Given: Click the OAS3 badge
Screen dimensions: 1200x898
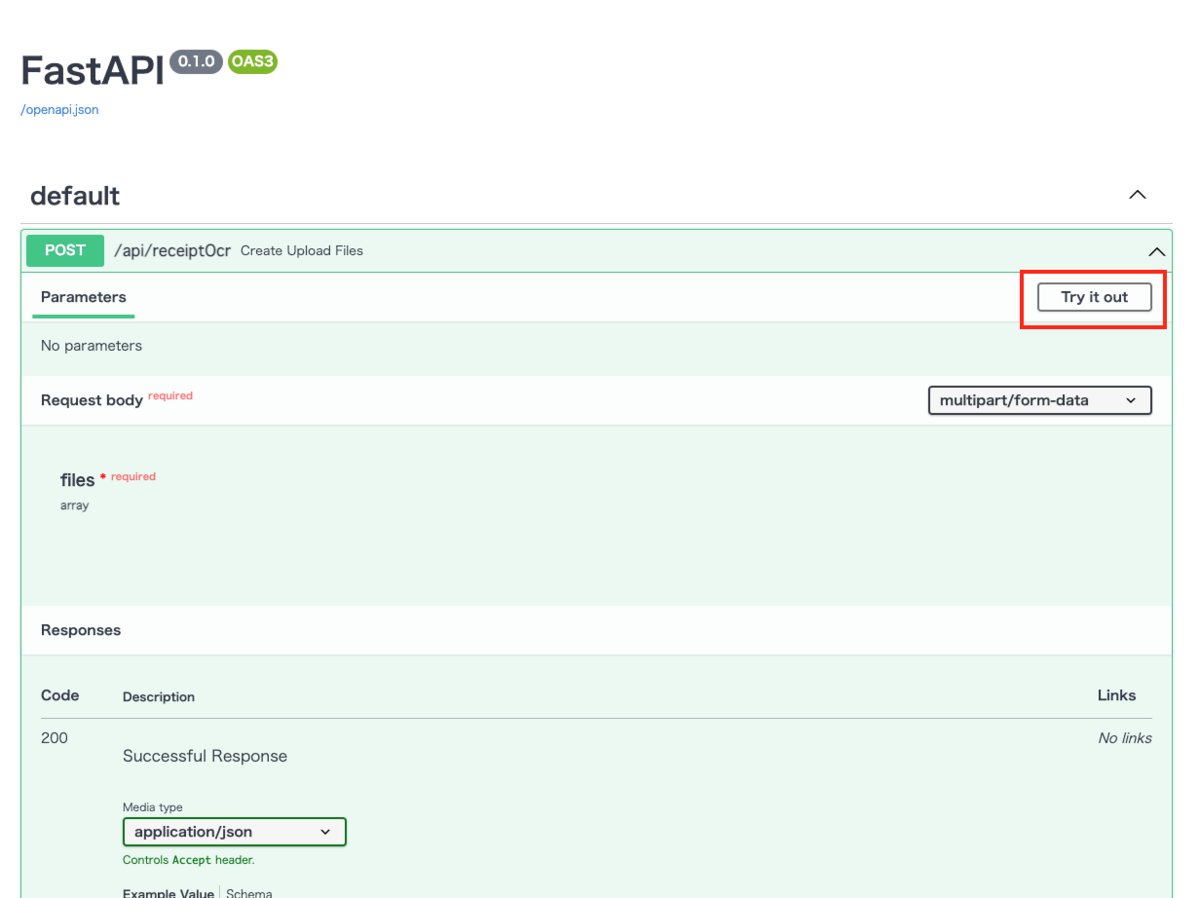Looking at the screenshot, I should [251, 62].
